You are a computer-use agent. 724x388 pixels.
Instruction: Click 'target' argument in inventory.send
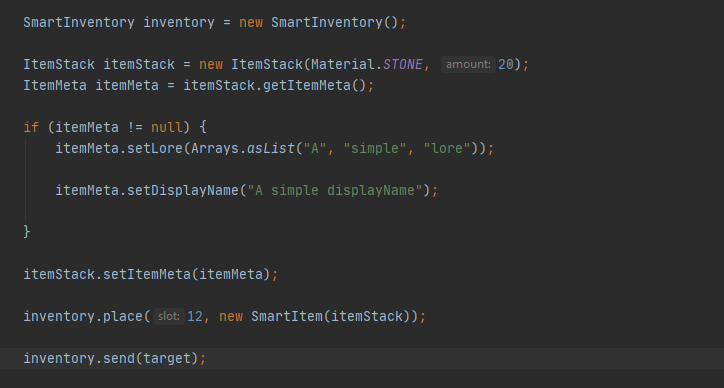(x=167, y=359)
